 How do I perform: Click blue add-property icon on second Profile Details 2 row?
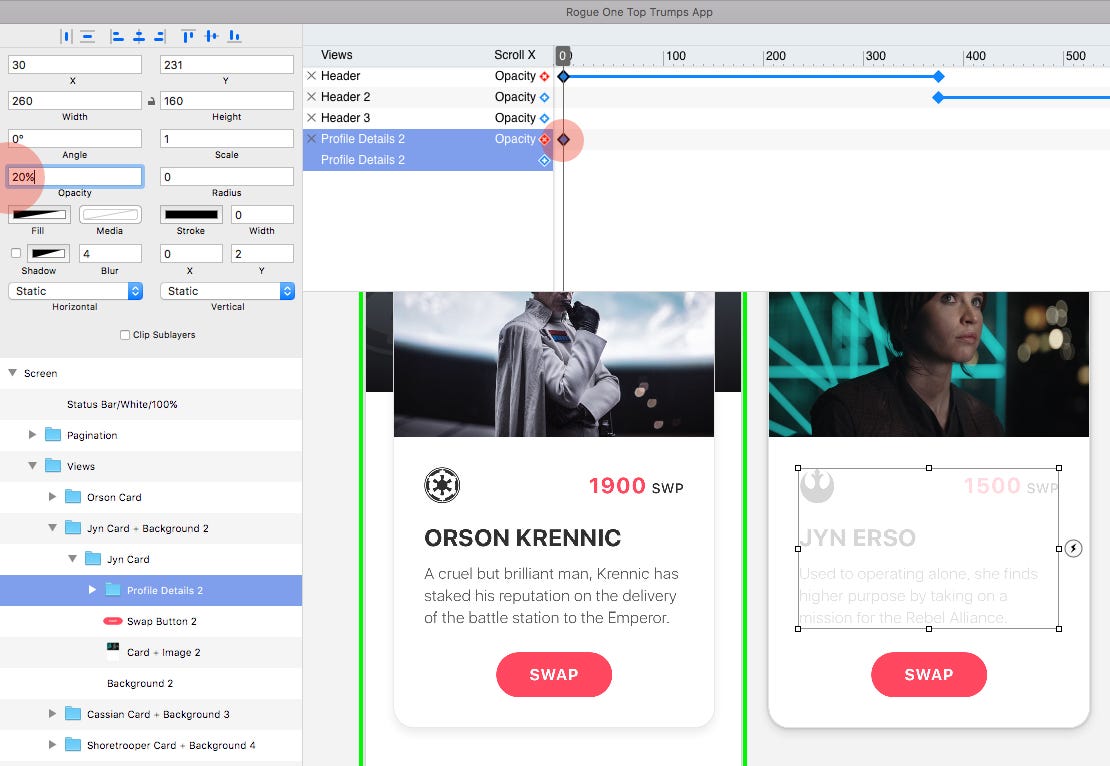[x=544, y=161]
